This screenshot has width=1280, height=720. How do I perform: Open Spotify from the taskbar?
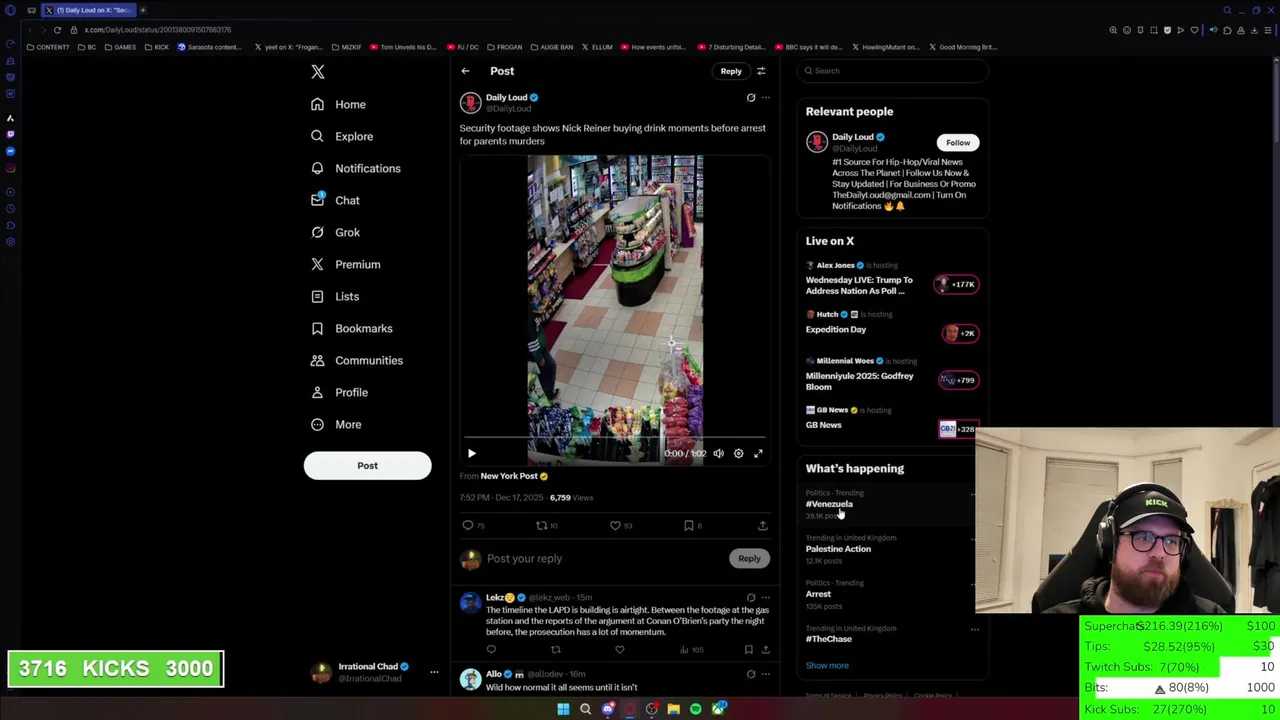[695, 709]
